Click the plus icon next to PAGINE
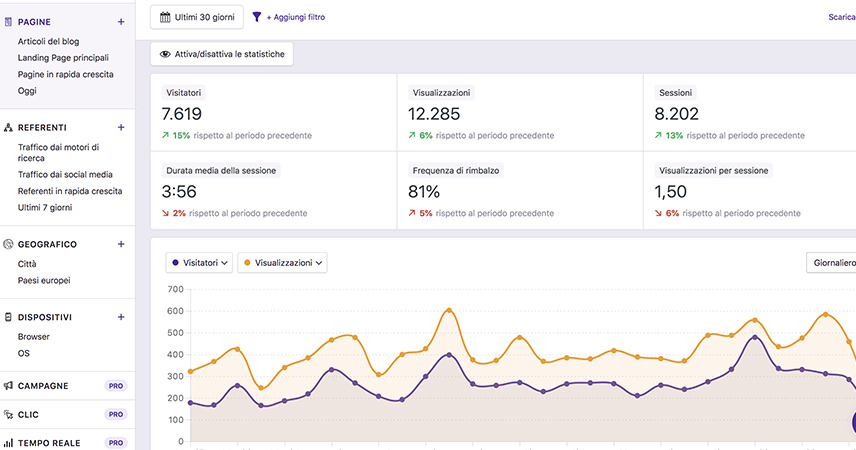856x450 pixels. [x=121, y=21]
